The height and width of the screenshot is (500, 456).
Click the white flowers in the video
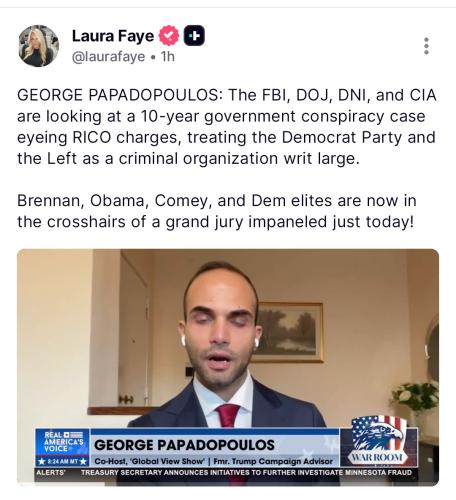coord(415,396)
